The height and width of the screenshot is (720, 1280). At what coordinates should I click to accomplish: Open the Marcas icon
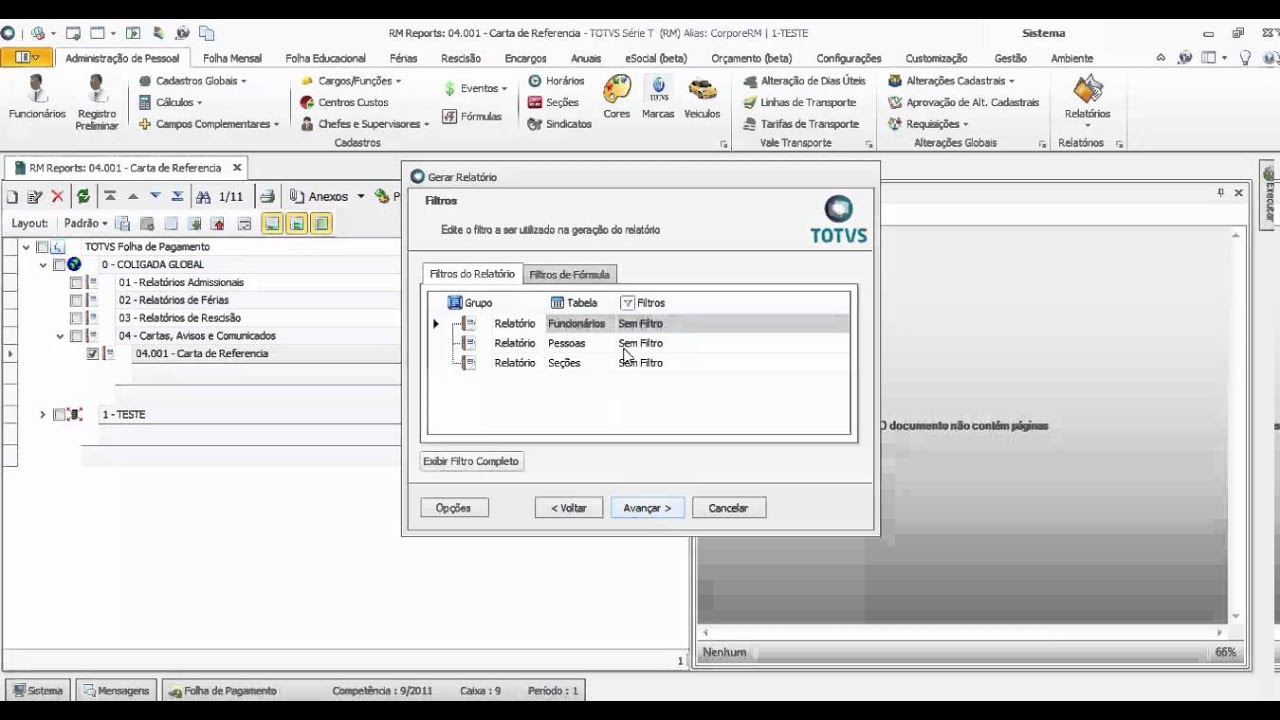[658, 98]
